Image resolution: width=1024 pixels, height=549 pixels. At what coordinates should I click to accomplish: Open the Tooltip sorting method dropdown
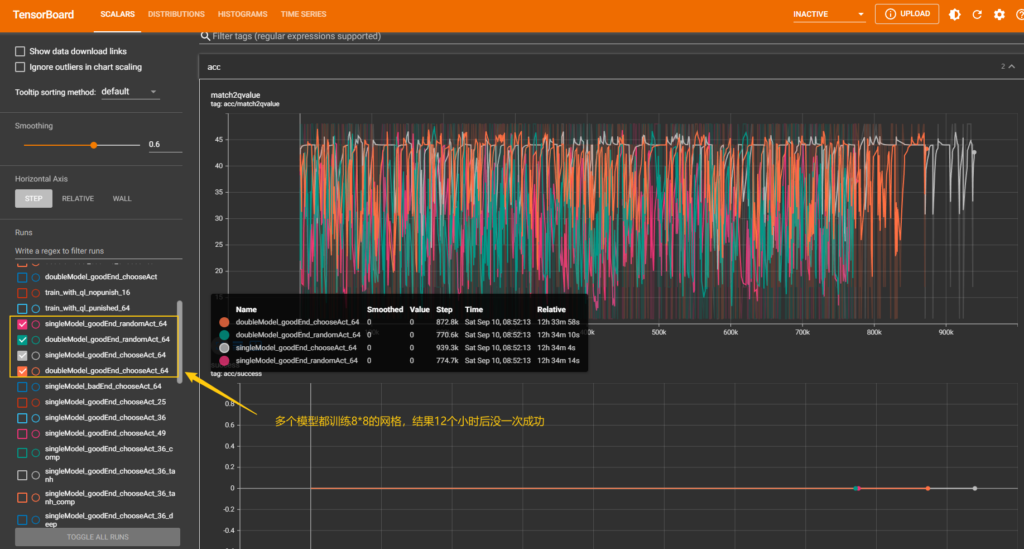pyautogui.click(x=129, y=92)
